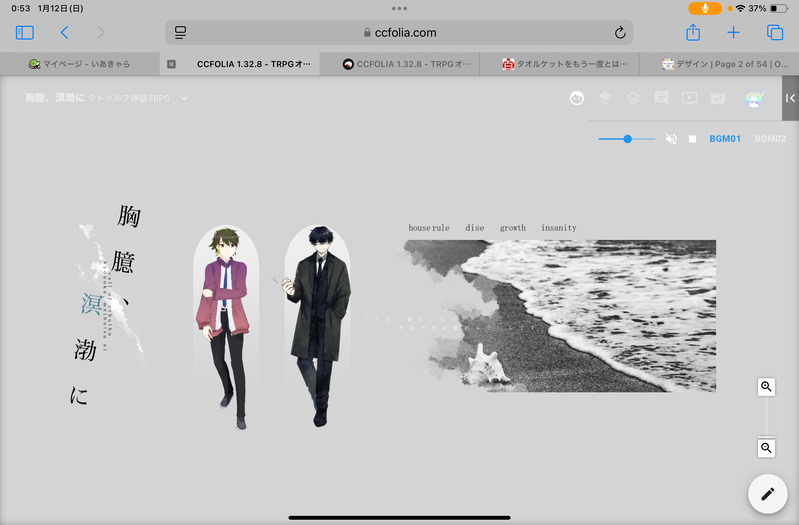Open the insanity link

click(558, 228)
